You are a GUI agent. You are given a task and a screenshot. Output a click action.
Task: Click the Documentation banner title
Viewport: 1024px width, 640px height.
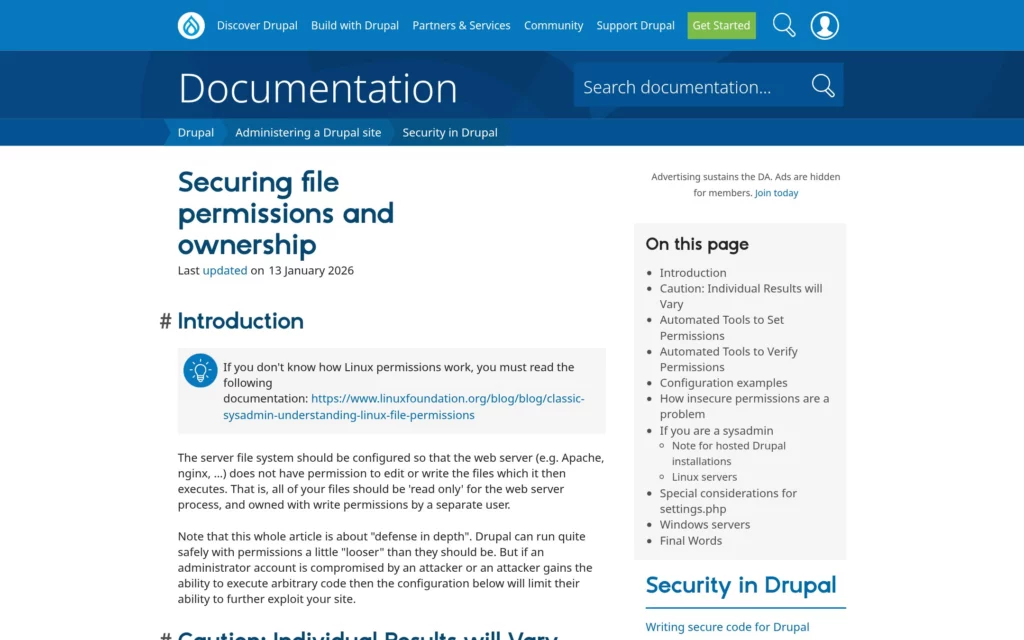(x=317, y=88)
